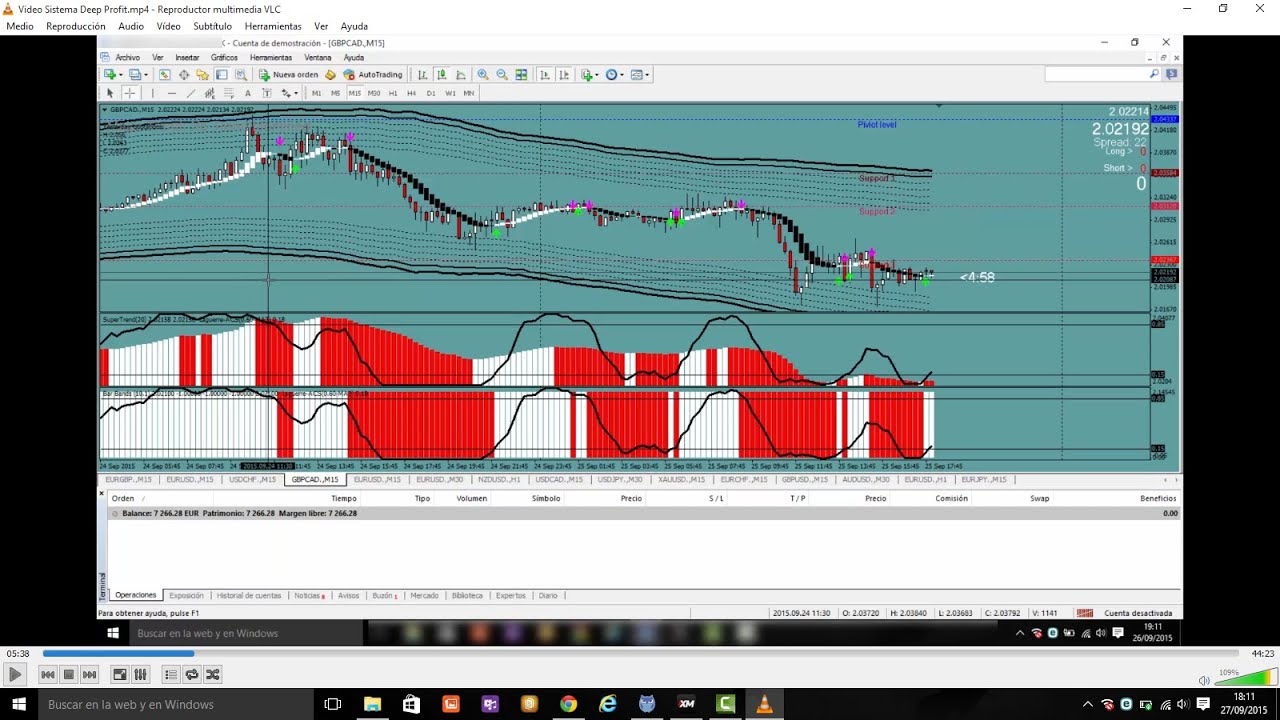Open Task View on taskbar
The image size is (1280, 720).
coord(333,704)
